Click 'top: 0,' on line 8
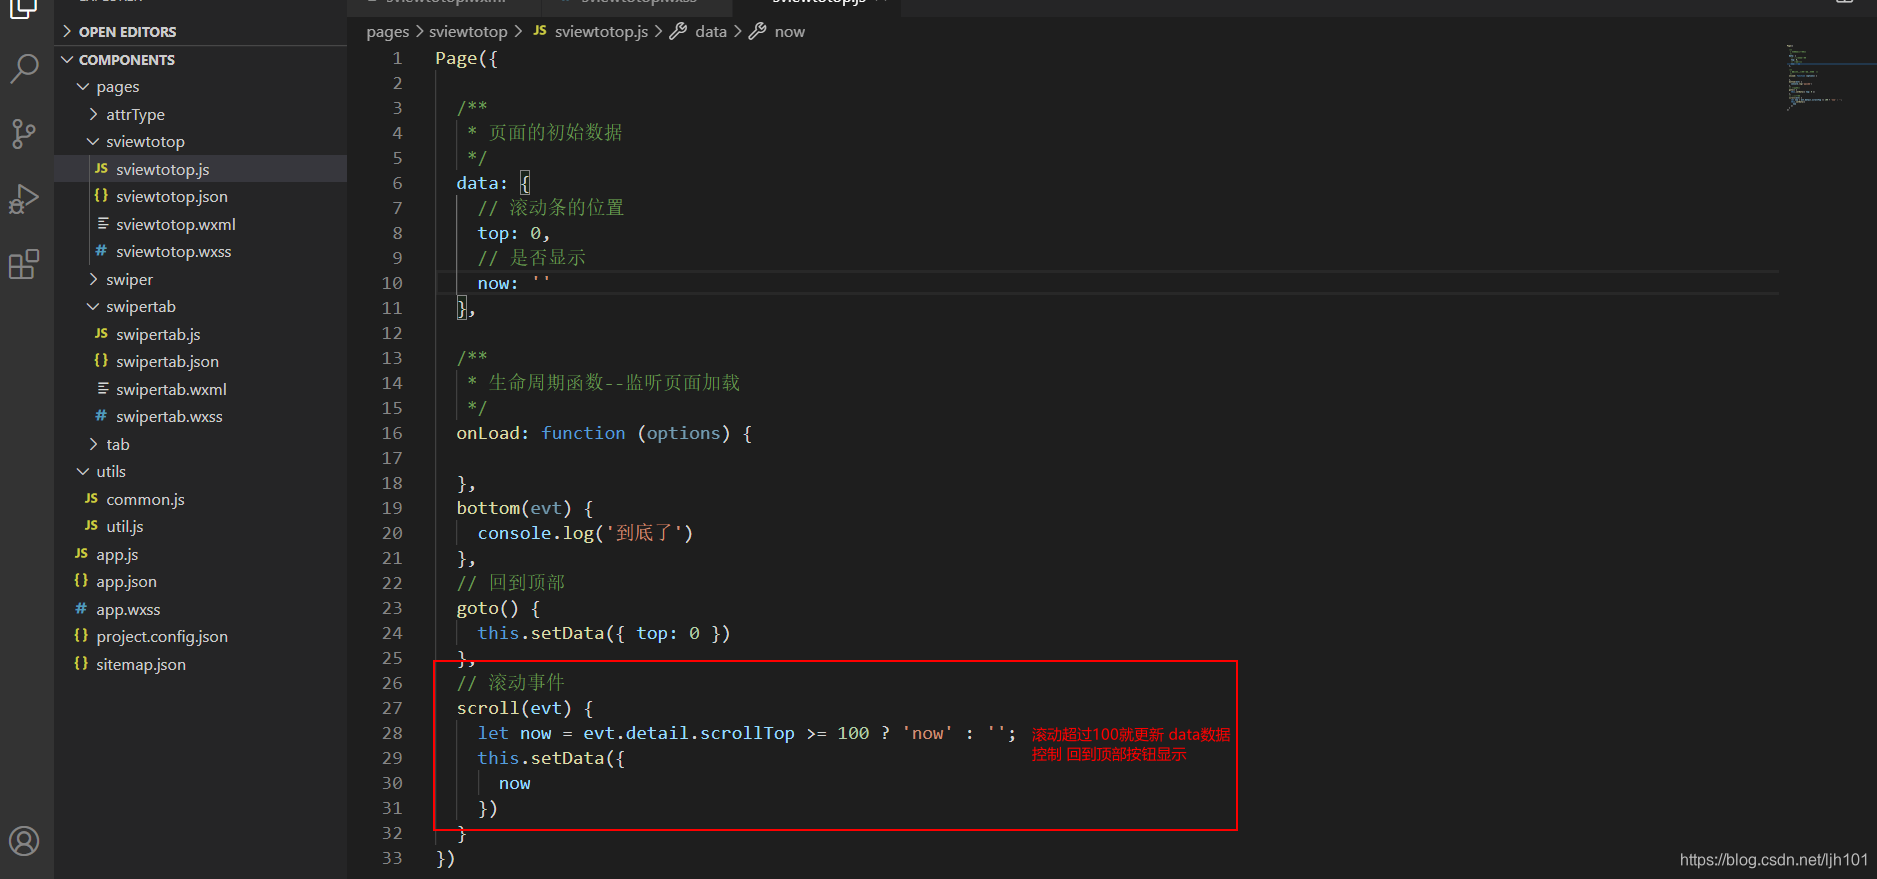Image resolution: width=1877 pixels, height=879 pixels. tap(514, 233)
